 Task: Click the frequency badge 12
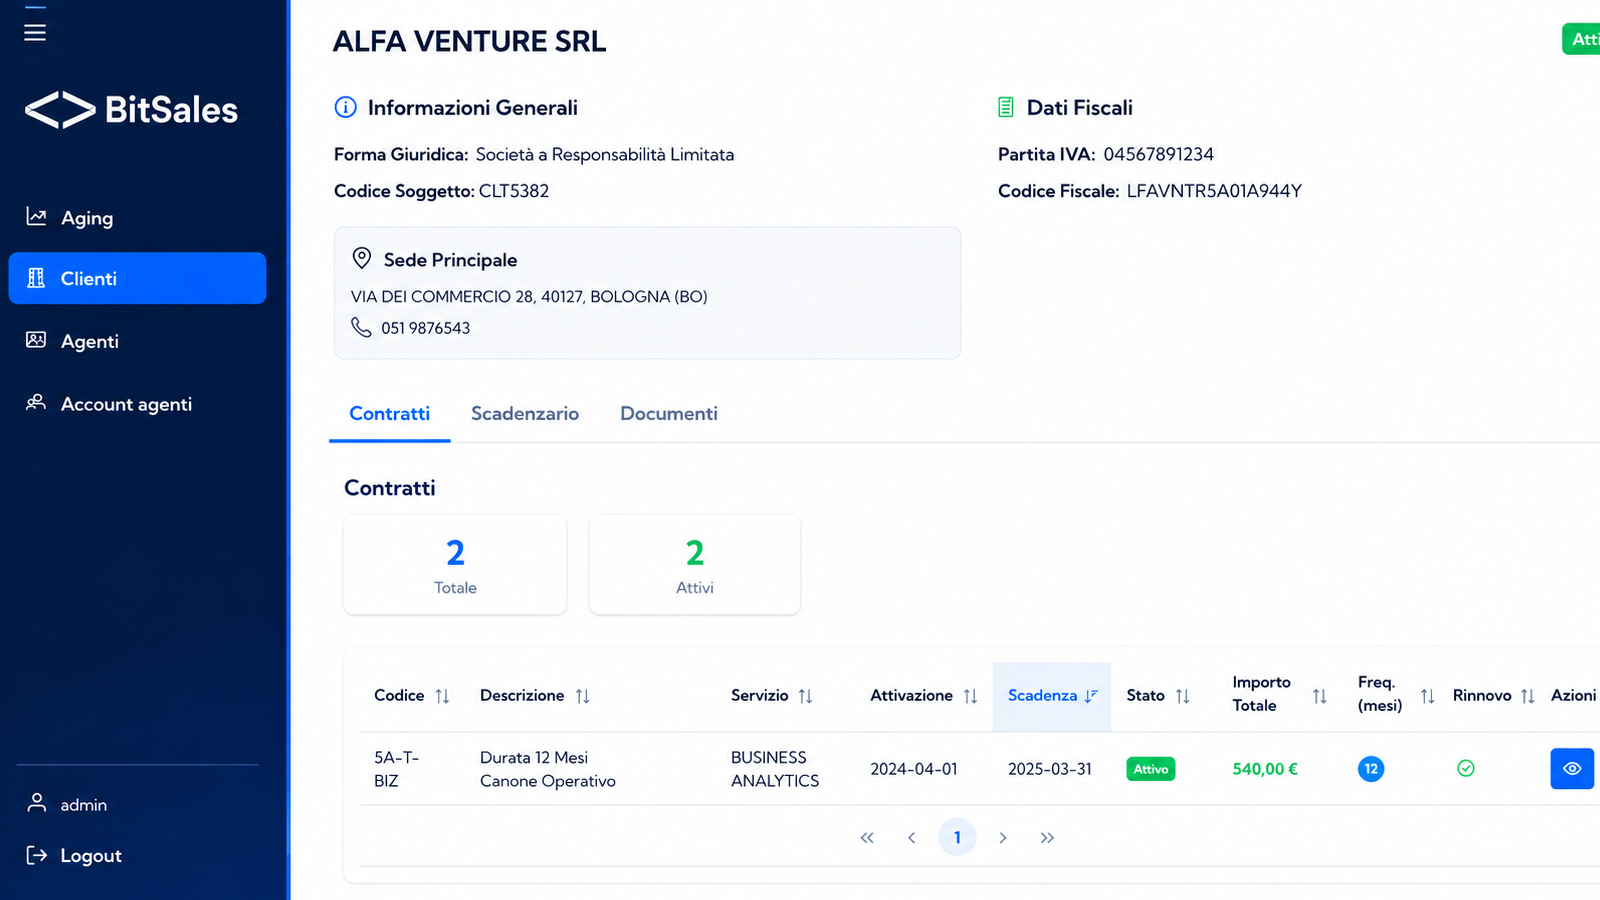point(1371,769)
